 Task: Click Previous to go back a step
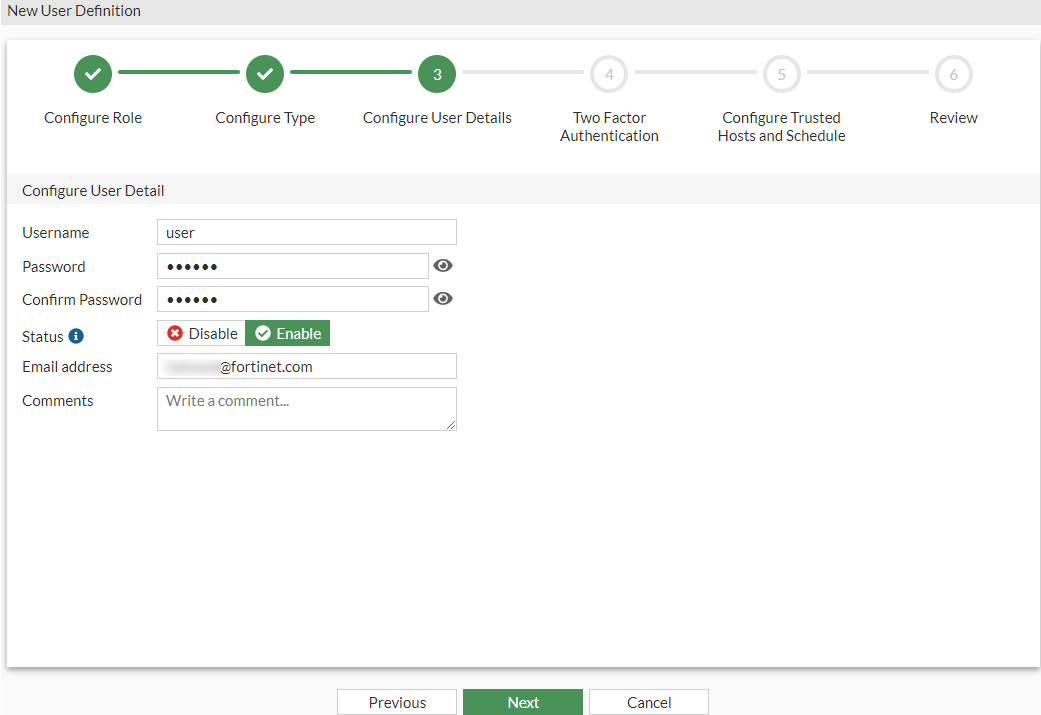pos(396,701)
